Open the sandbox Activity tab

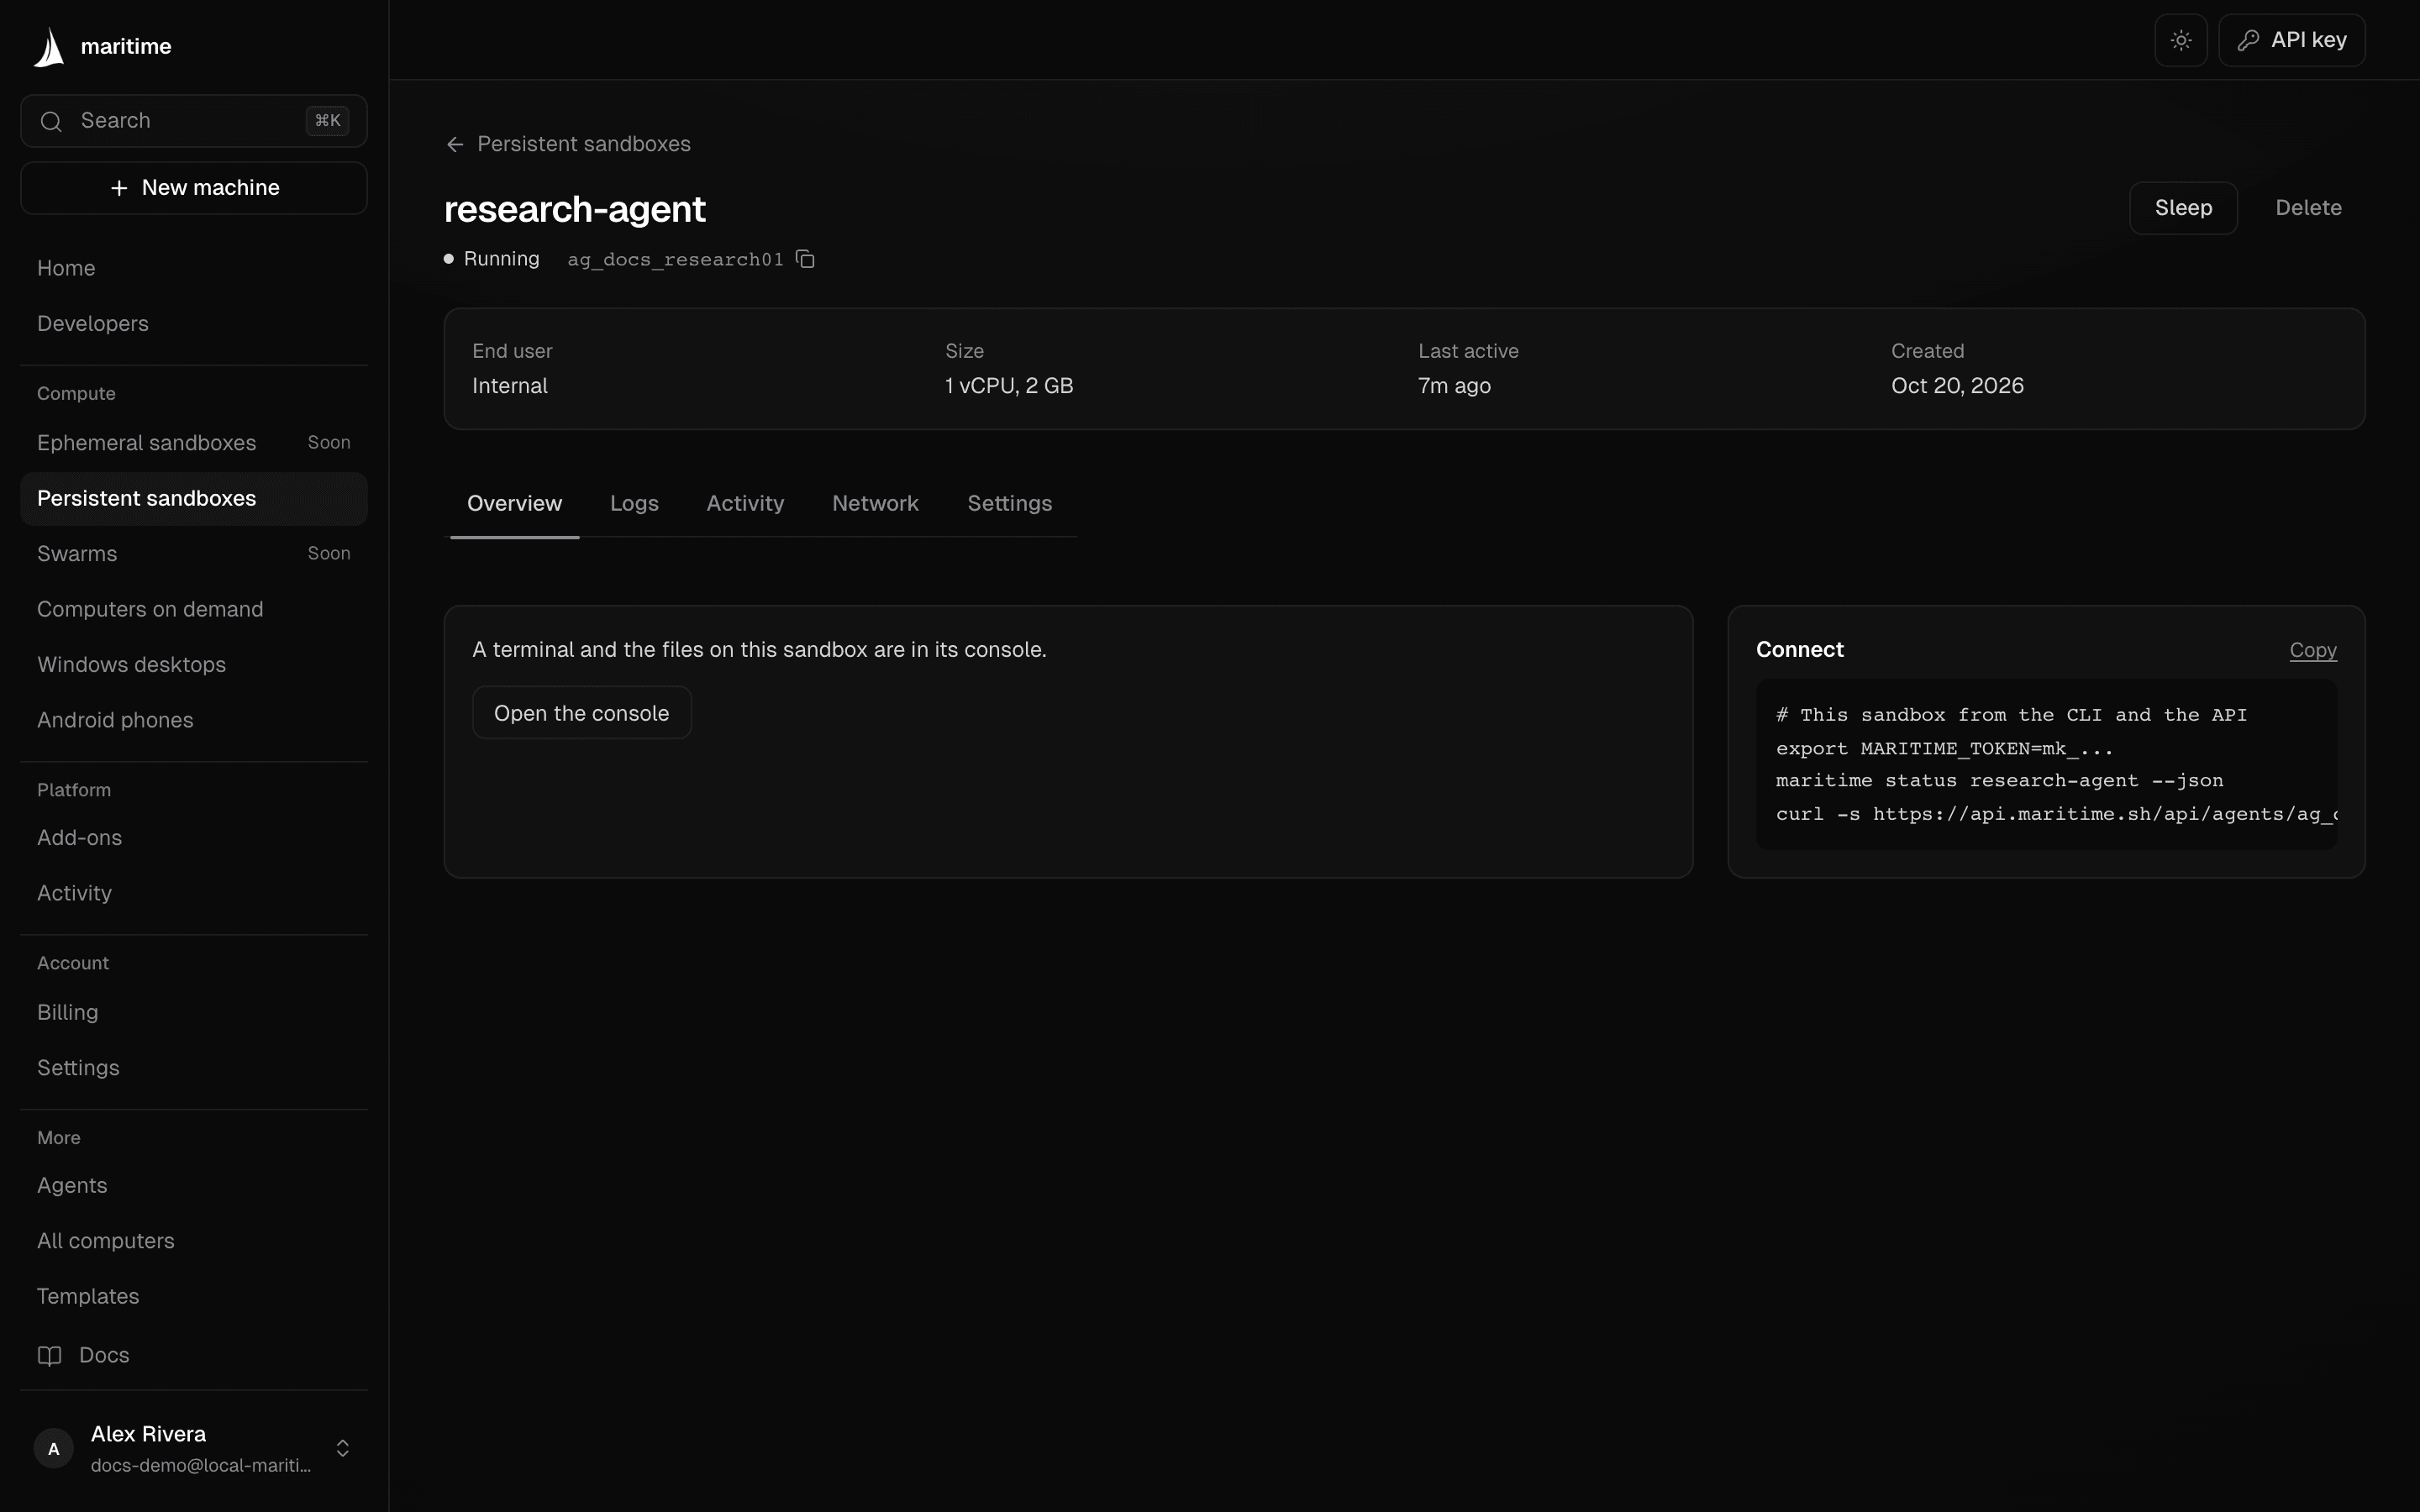point(745,503)
